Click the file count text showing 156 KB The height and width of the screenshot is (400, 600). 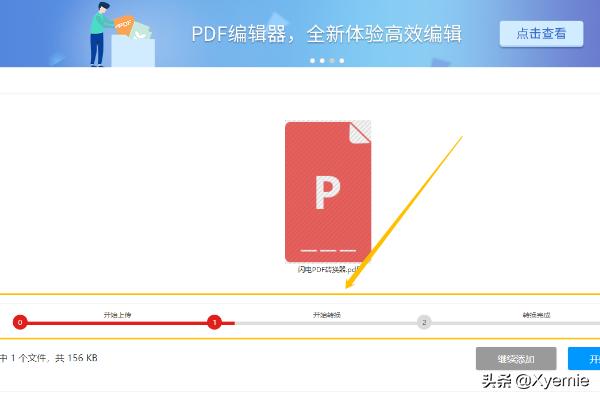click(x=50, y=358)
